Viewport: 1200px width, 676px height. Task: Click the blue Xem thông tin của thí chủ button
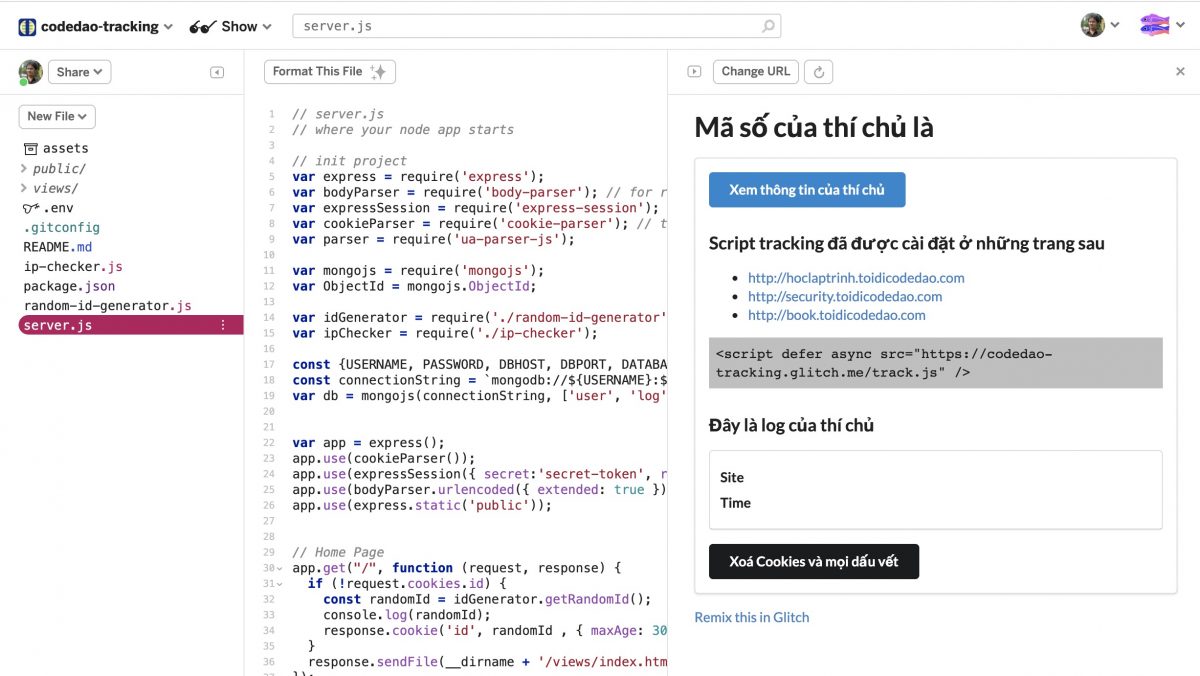tap(806, 190)
